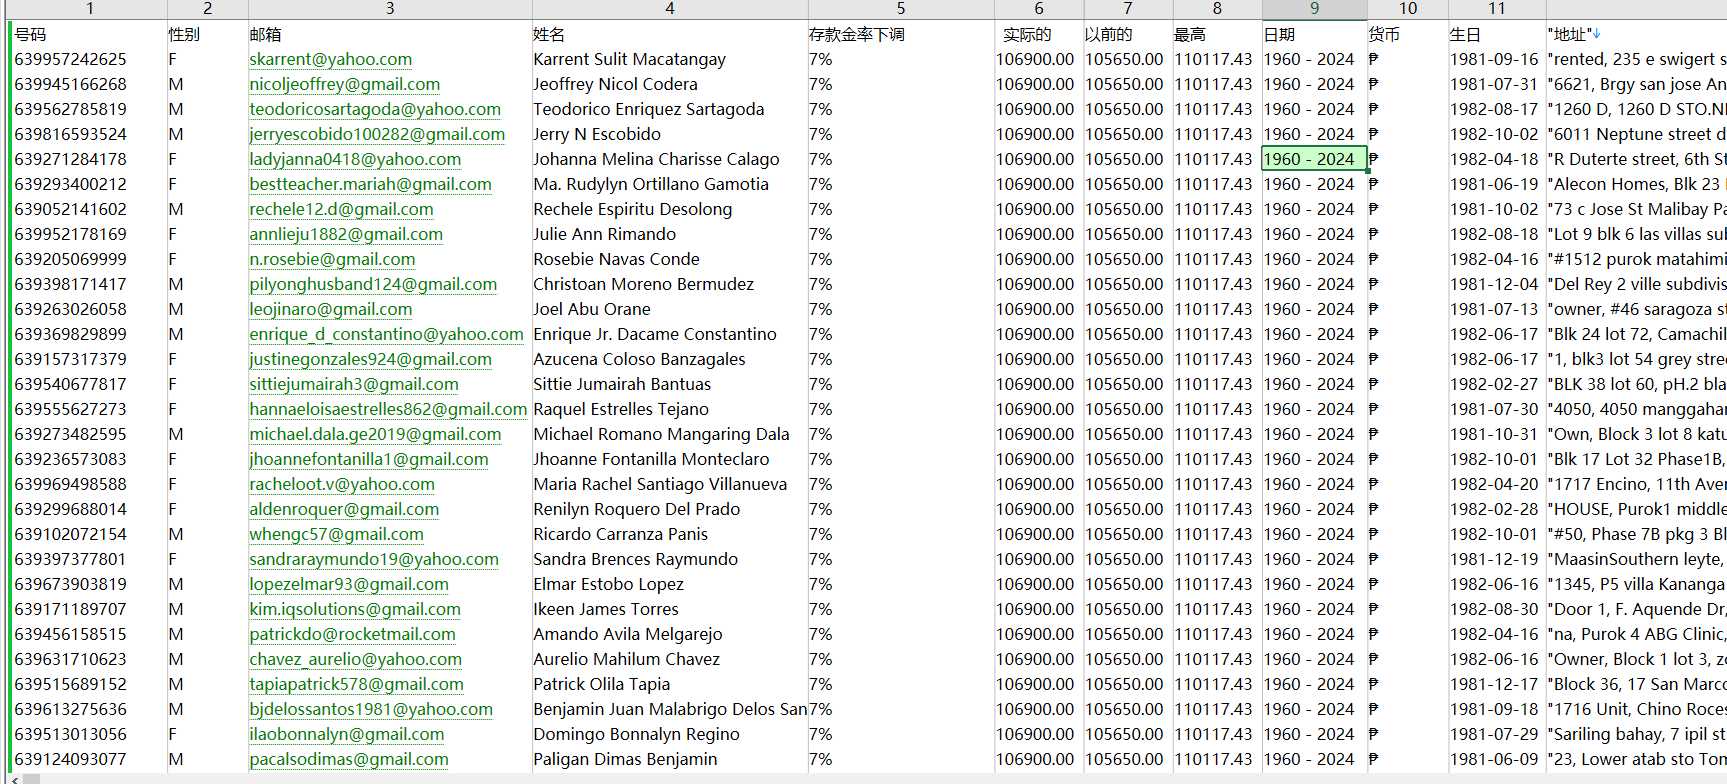Click the 邮箱 header cell
The image size is (1727, 784).
click(x=389, y=34)
